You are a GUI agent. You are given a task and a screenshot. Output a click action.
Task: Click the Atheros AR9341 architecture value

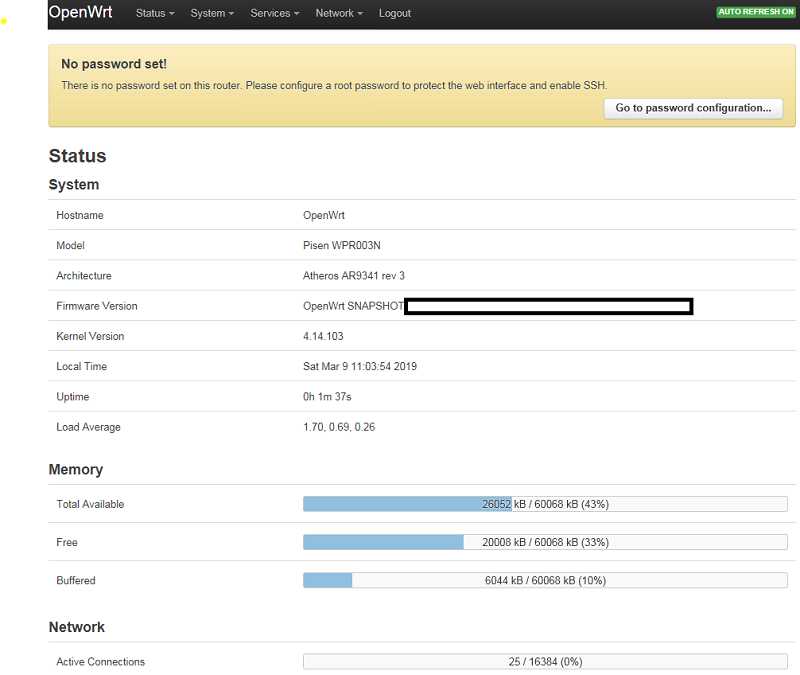354,276
